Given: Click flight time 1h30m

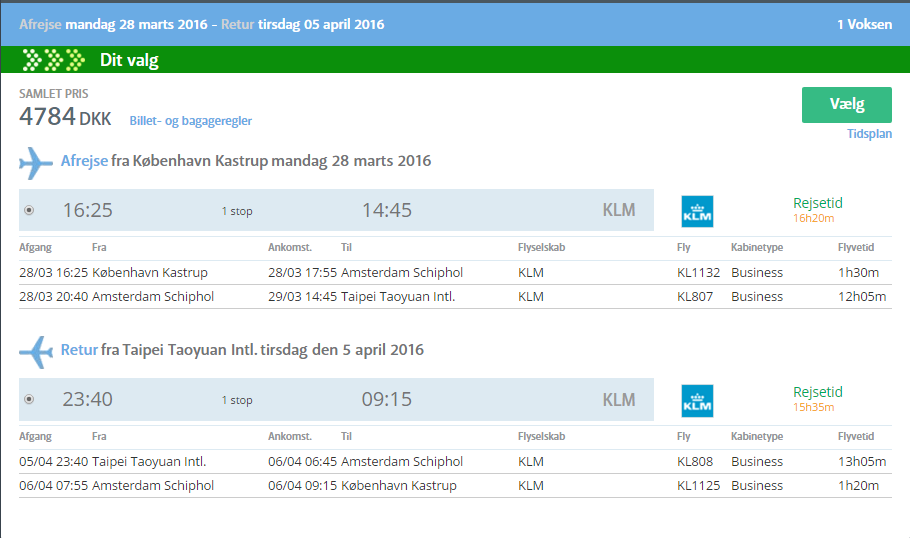Looking at the screenshot, I should 858,272.
